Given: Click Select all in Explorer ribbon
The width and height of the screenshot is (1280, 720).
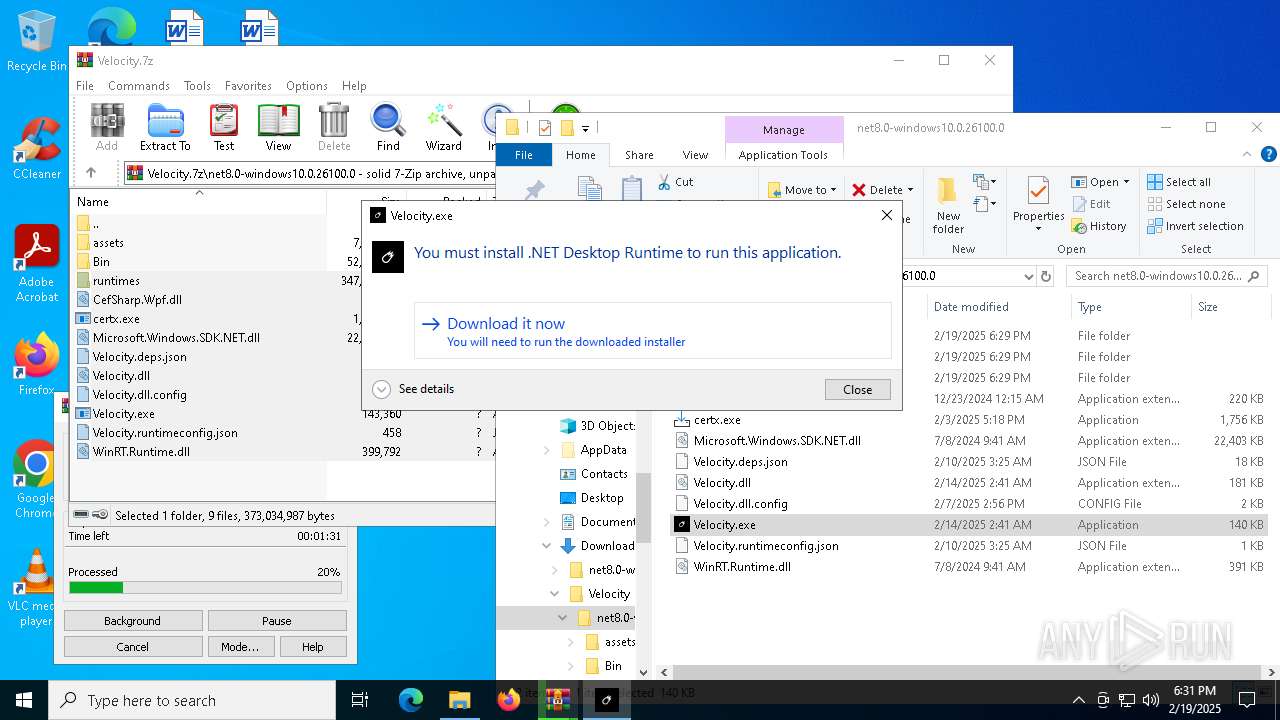Looking at the screenshot, I should pos(1180,182).
